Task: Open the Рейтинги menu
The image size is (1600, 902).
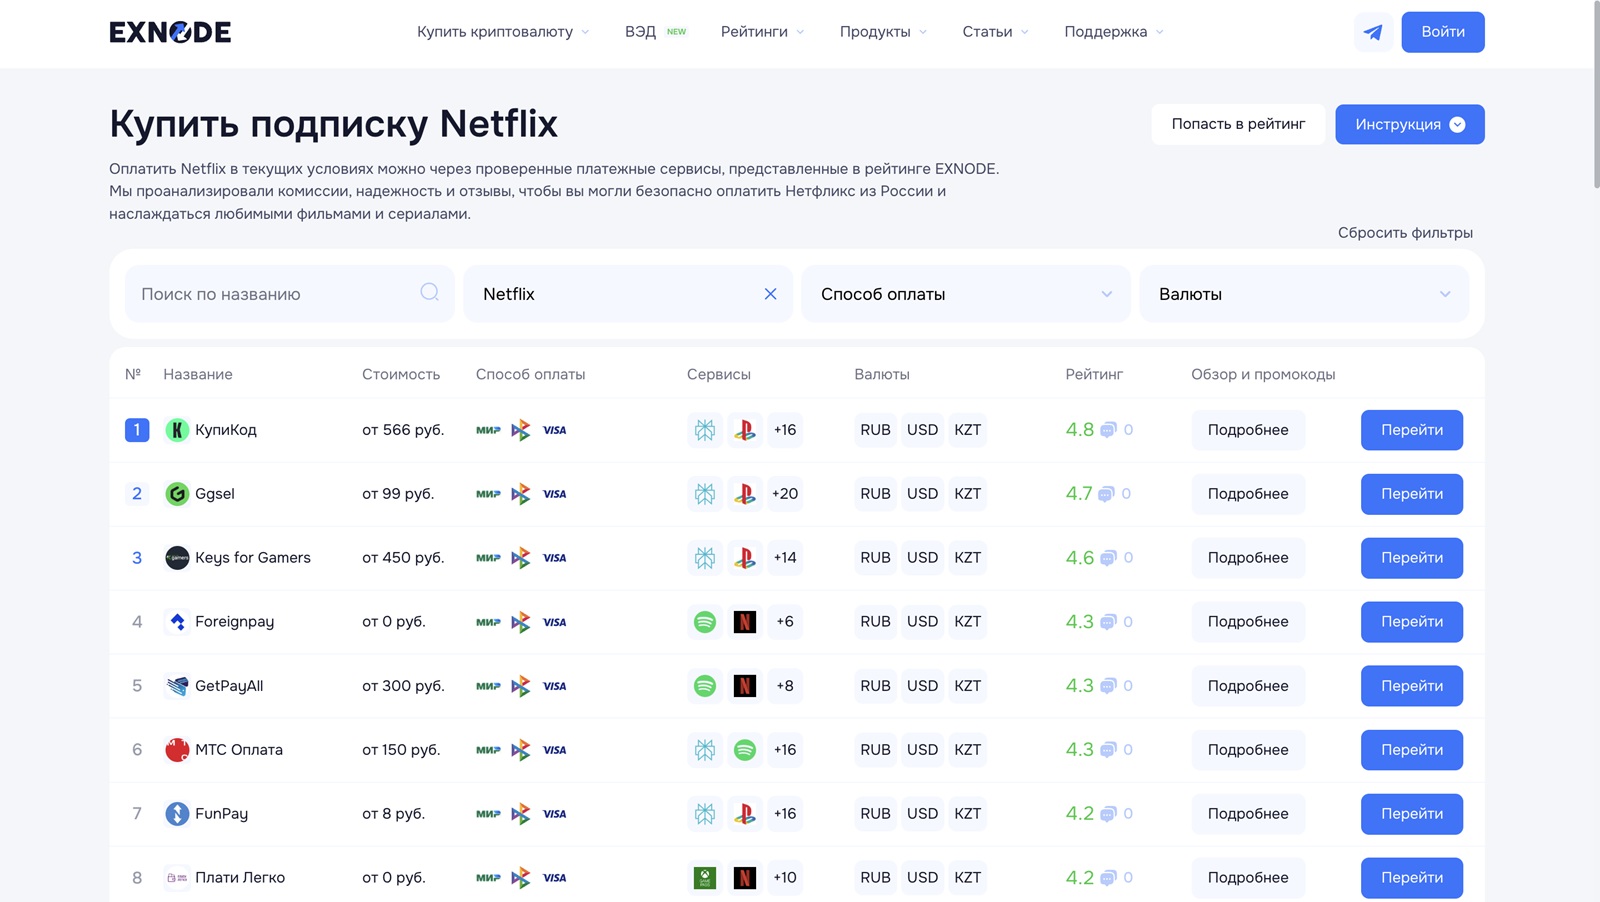Action: click(x=762, y=32)
